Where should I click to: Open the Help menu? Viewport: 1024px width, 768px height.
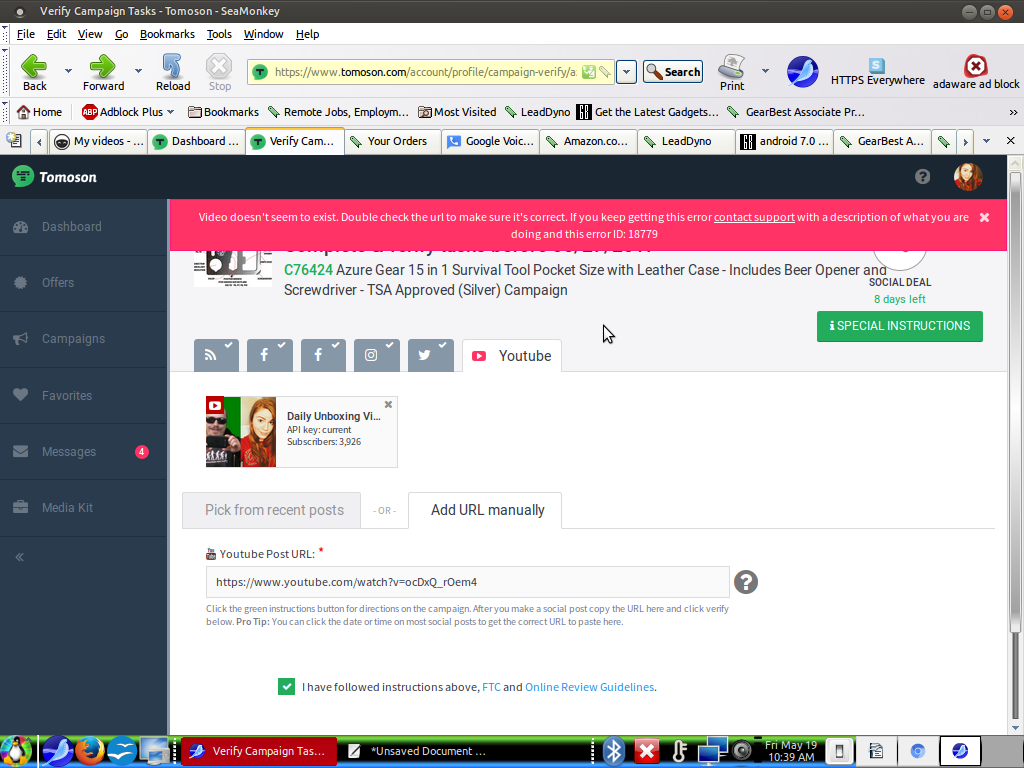point(307,34)
